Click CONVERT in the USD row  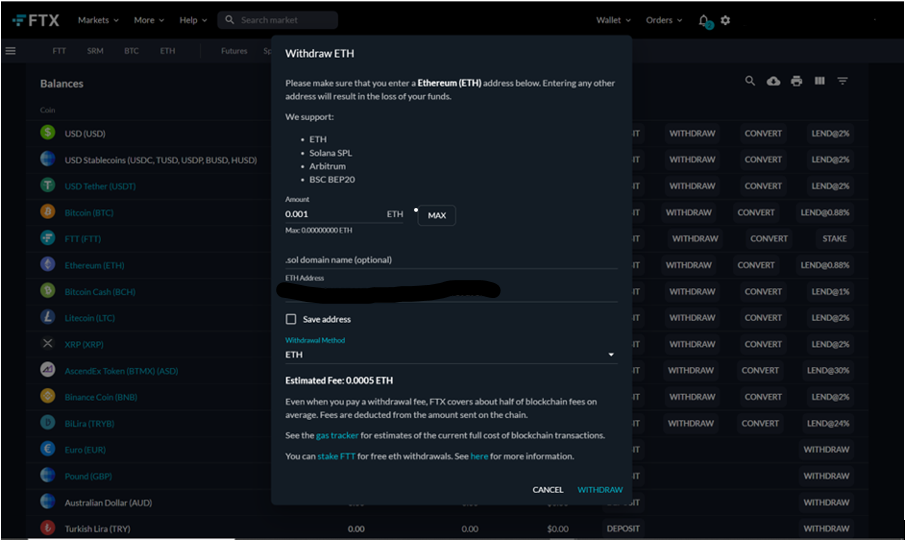(763, 133)
